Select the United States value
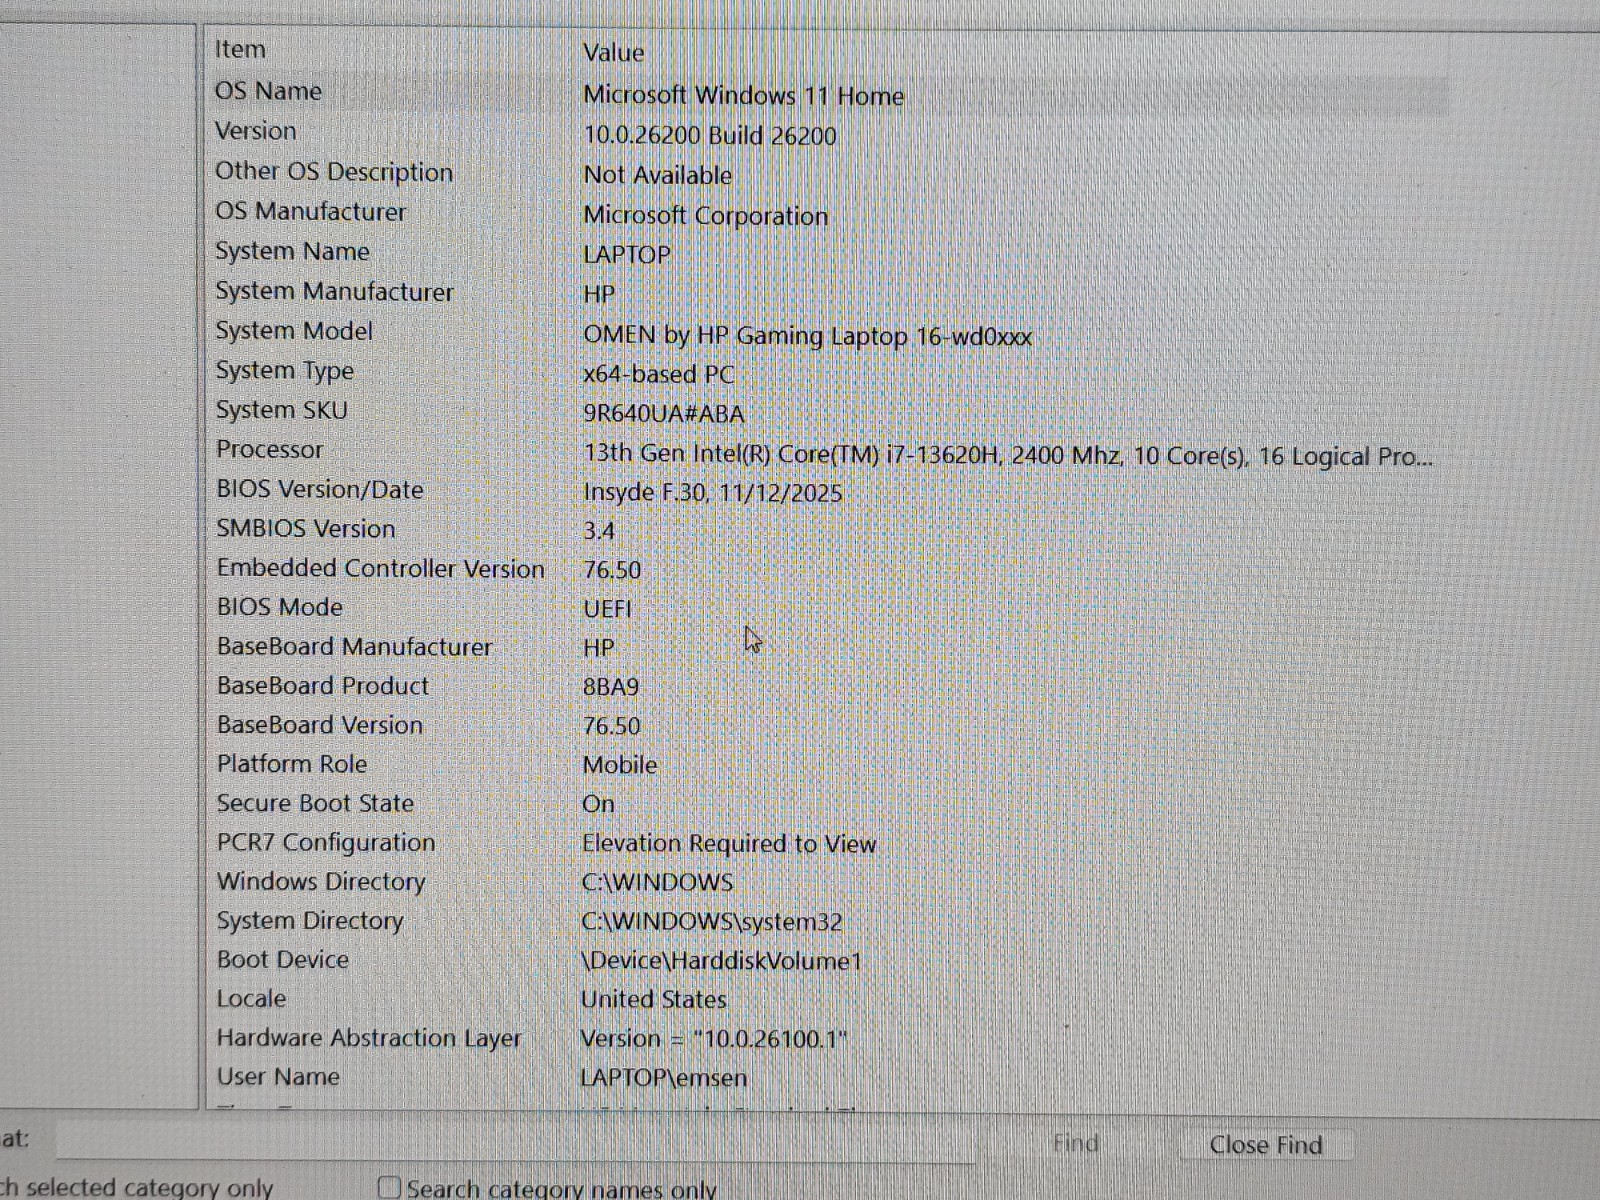Image resolution: width=1600 pixels, height=1200 pixels. pyautogui.click(x=654, y=1000)
